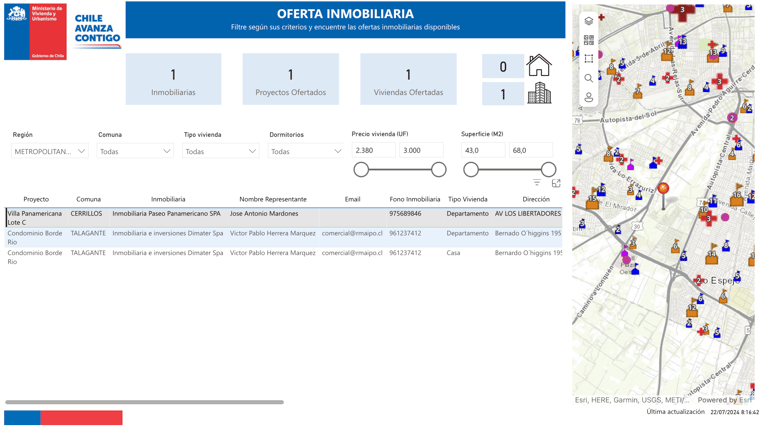
Task: Open the map layers list icon
Action: point(589,21)
